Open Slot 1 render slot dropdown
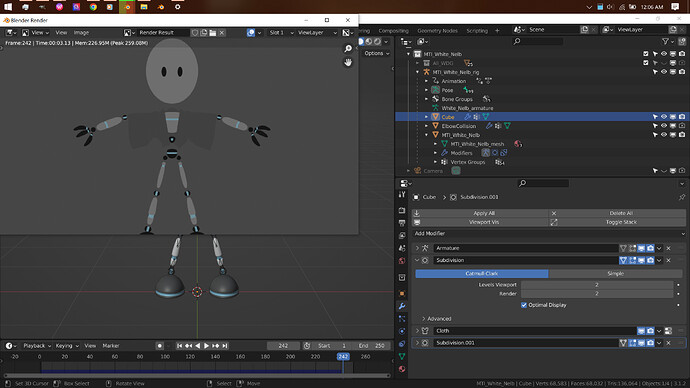690x388 pixels. coord(281,33)
